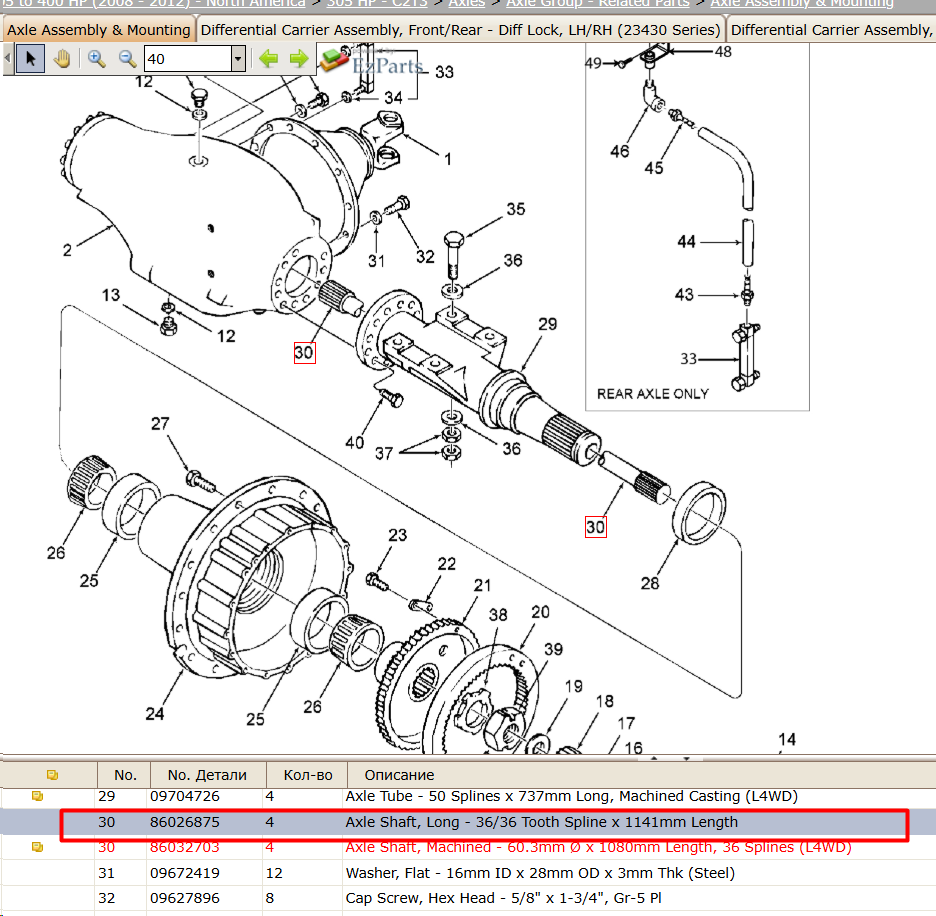Click callout 31 washer on diagram
Image resolution: width=936 pixels, height=916 pixels.
[x=376, y=261]
